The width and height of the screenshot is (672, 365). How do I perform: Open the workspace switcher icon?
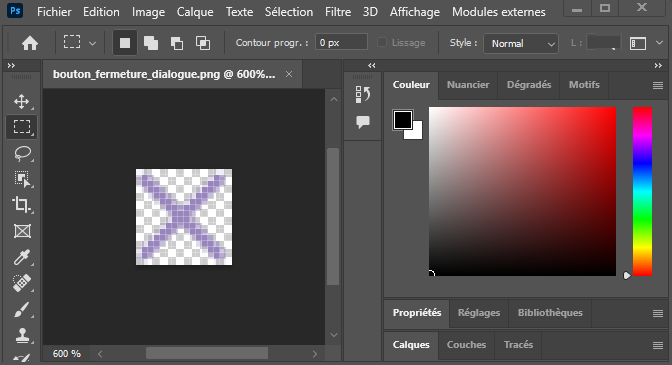pyautogui.click(x=638, y=43)
